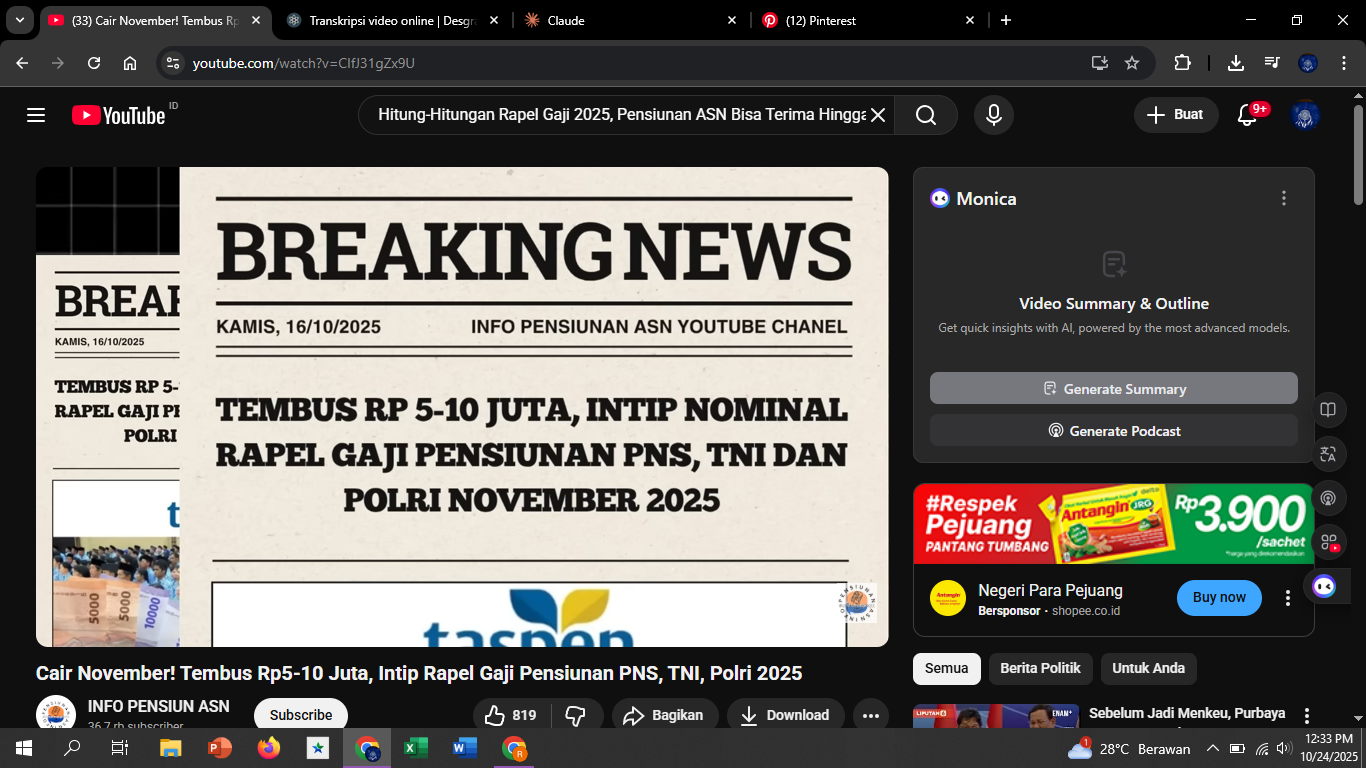This screenshot has width=1366, height=768.
Task: Open a new browser tab
Action: 1006,20
